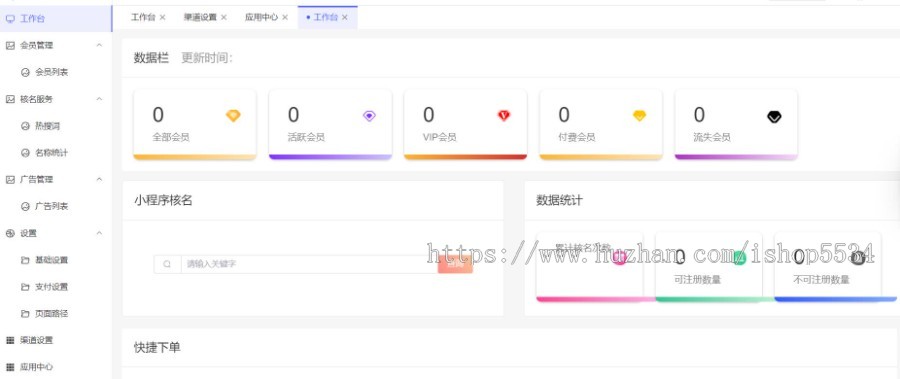Click the 核名服务 sidebar icon
This screenshot has width=900, height=379.
pos(10,99)
